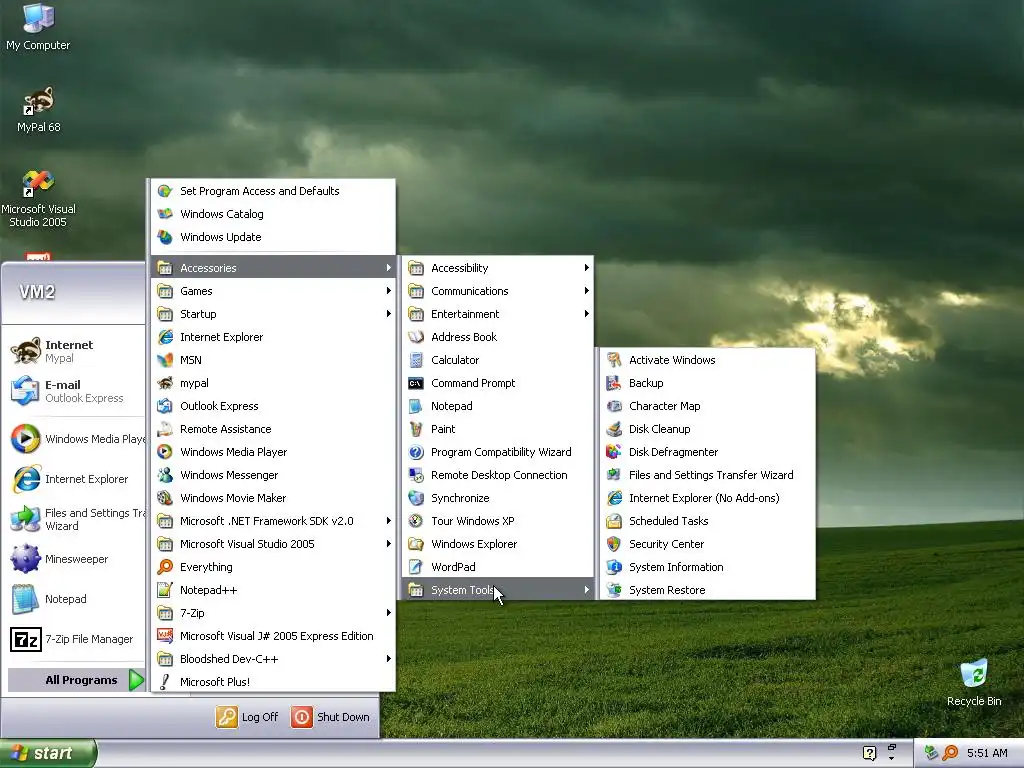This screenshot has width=1024, height=768.
Task: Open Windows Movie Maker icon
Action: click(165, 498)
